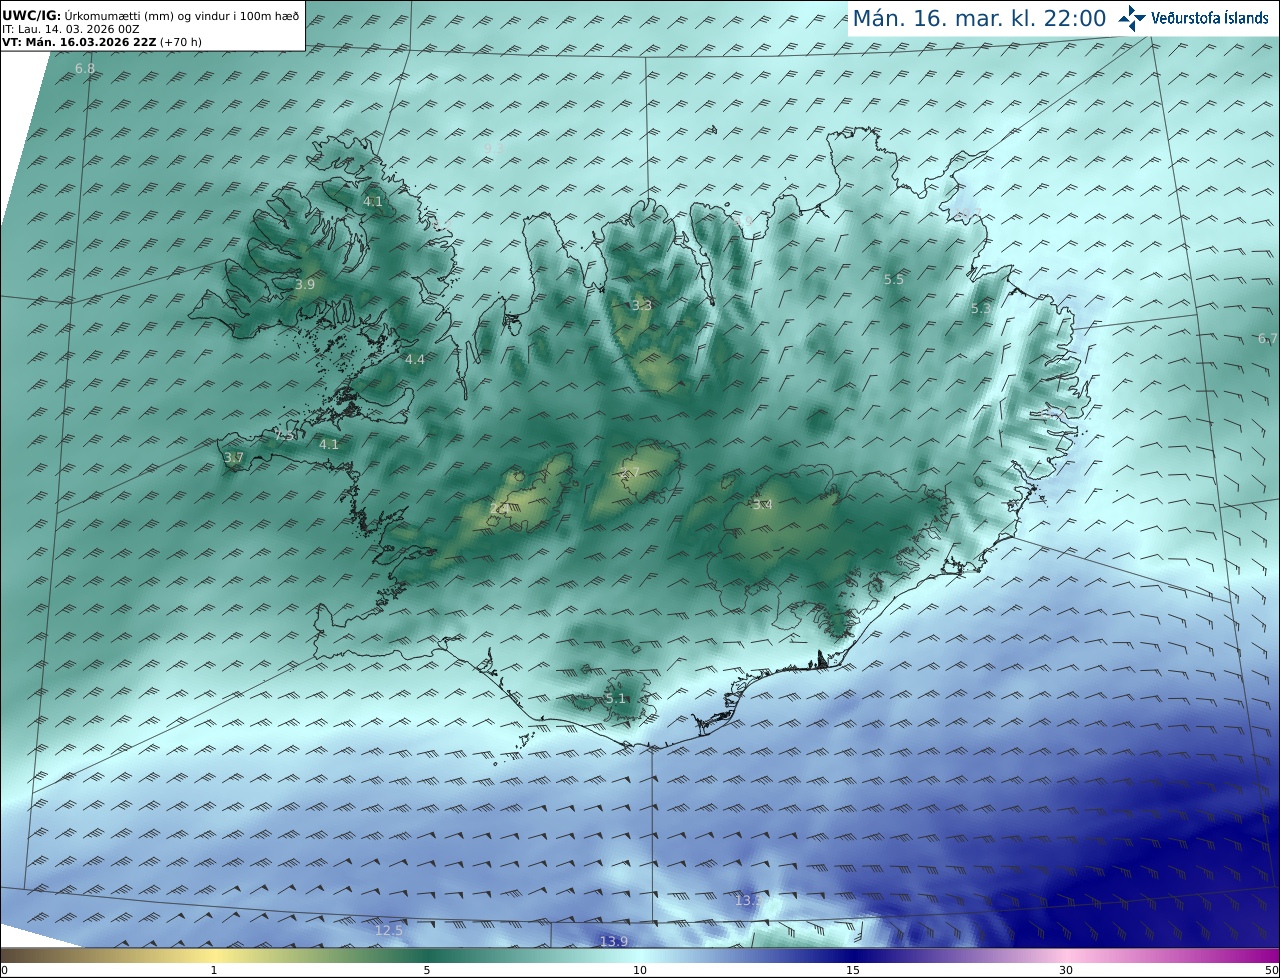Click the colorbar tick label 15
Screen dimensions: 1280x978
(853, 970)
